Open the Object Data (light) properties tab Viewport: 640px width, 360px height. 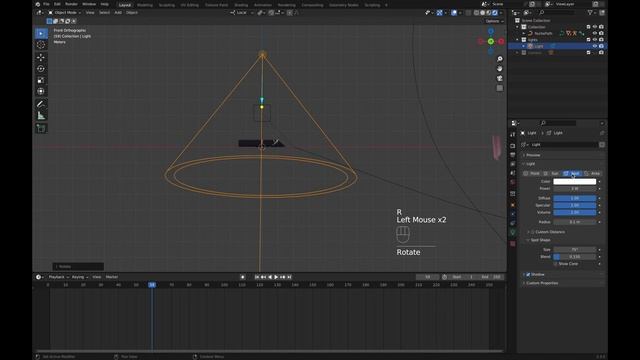513,232
